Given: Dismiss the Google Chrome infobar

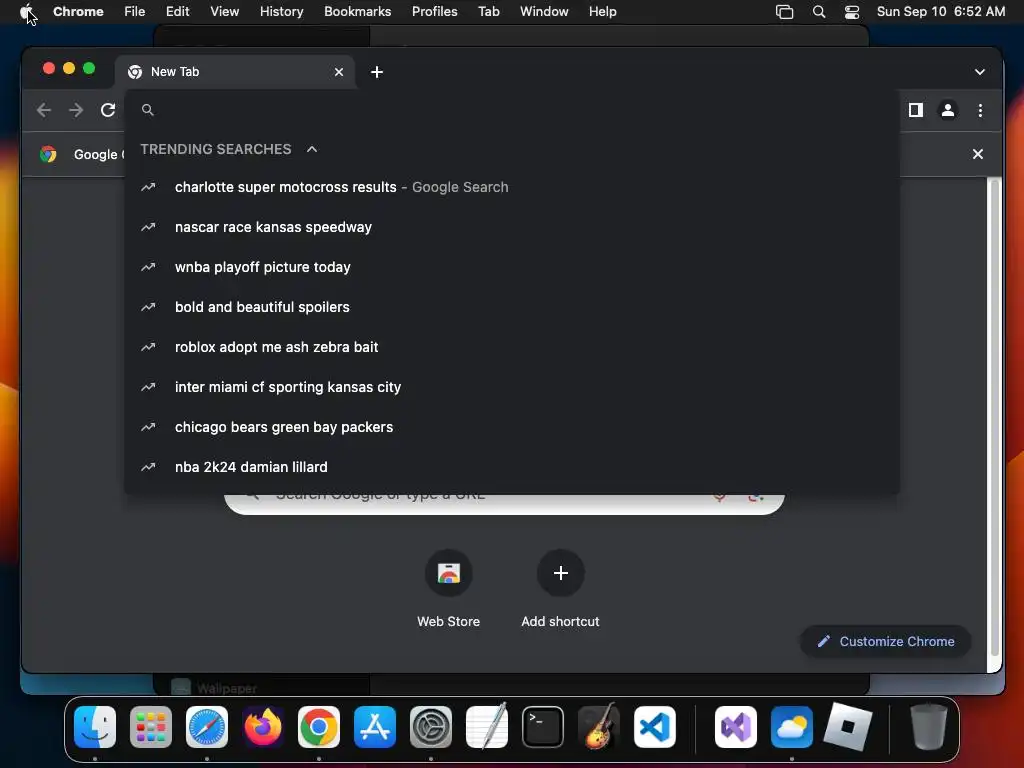Looking at the screenshot, I should click(x=978, y=154).
